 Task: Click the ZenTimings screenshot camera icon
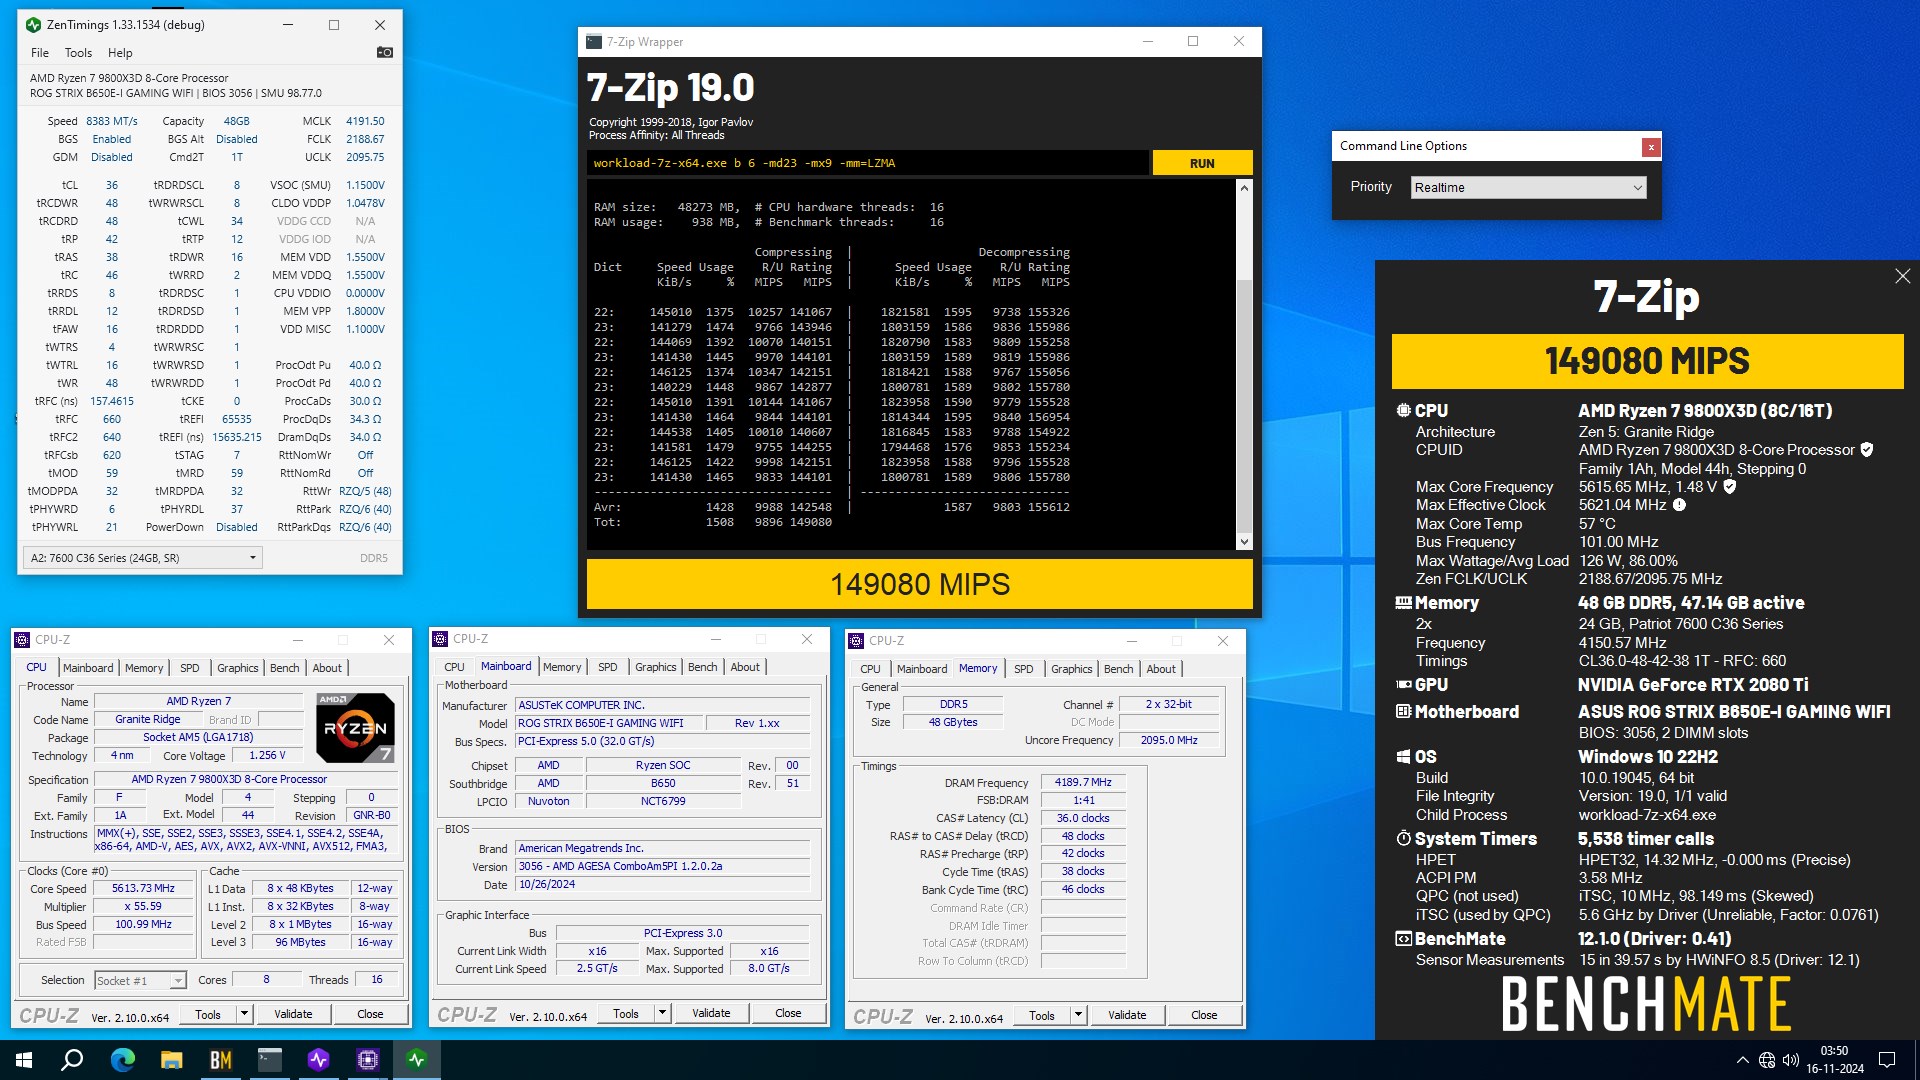tap(384, 52)
